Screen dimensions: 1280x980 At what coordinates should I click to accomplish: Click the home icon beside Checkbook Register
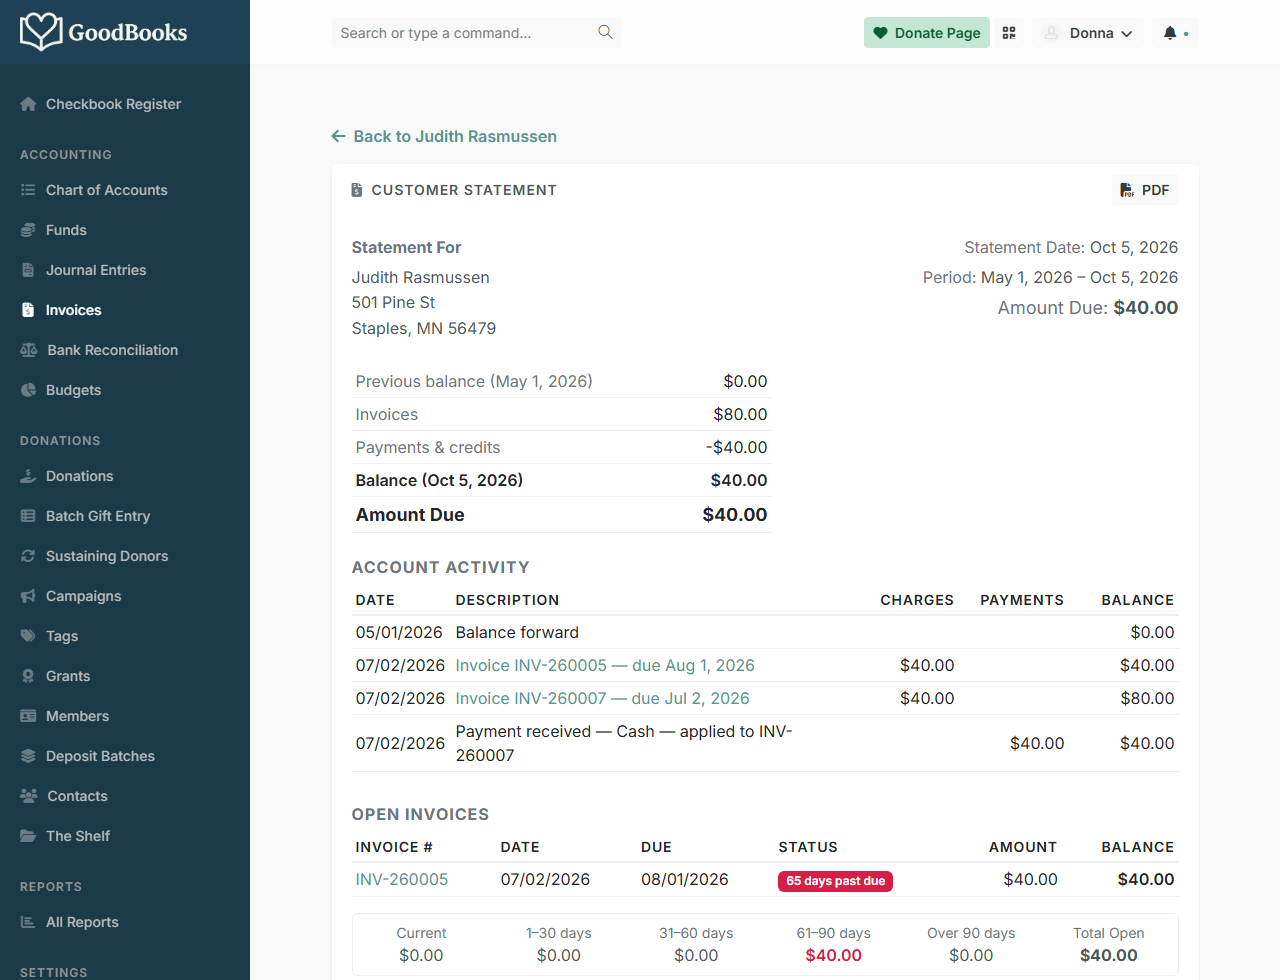click(x=28, y=104)
